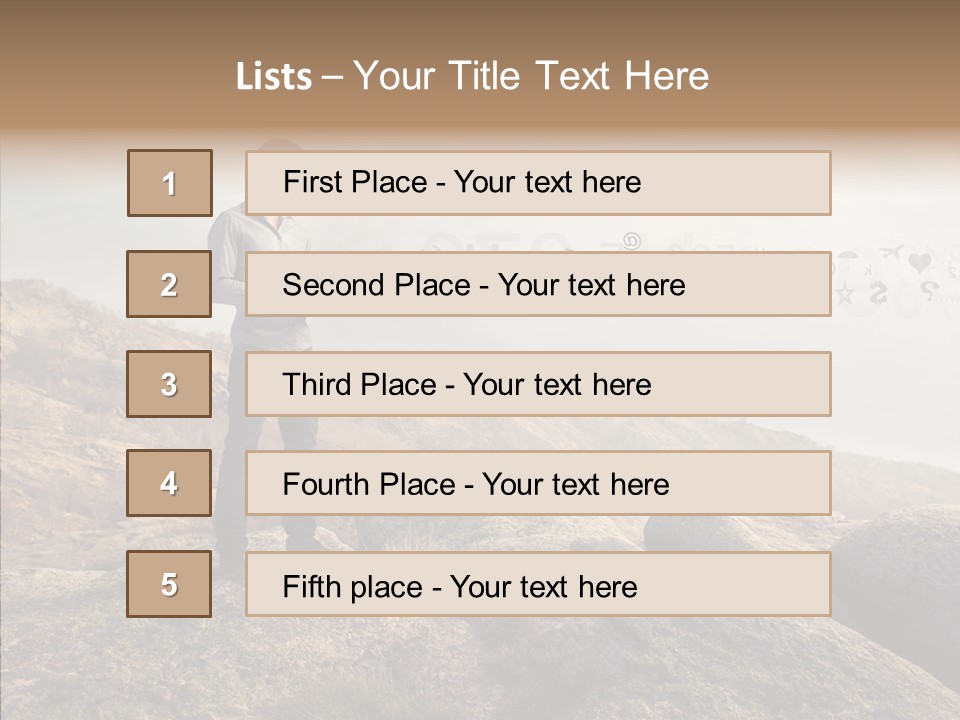Click the bold word Lists in title
The image size is (960, 720).
[x=274, y=76]
